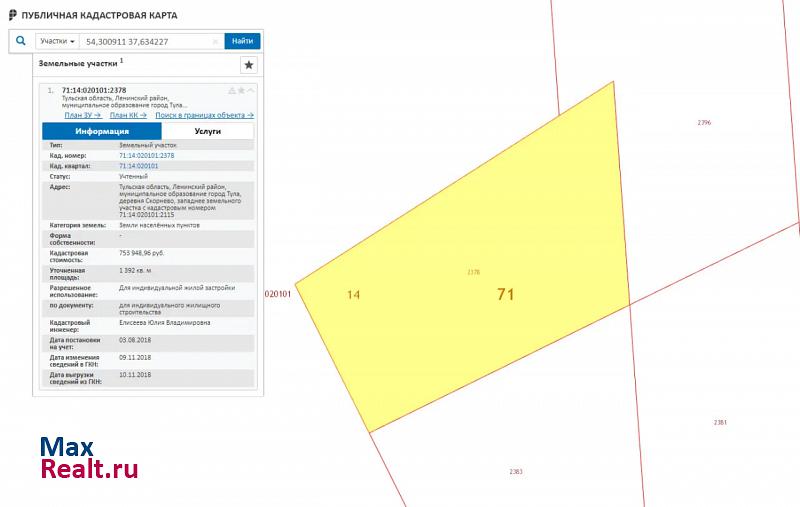Click the small star icon on result 2378
This screenshot has height=507, width=800.
[241, 91]
